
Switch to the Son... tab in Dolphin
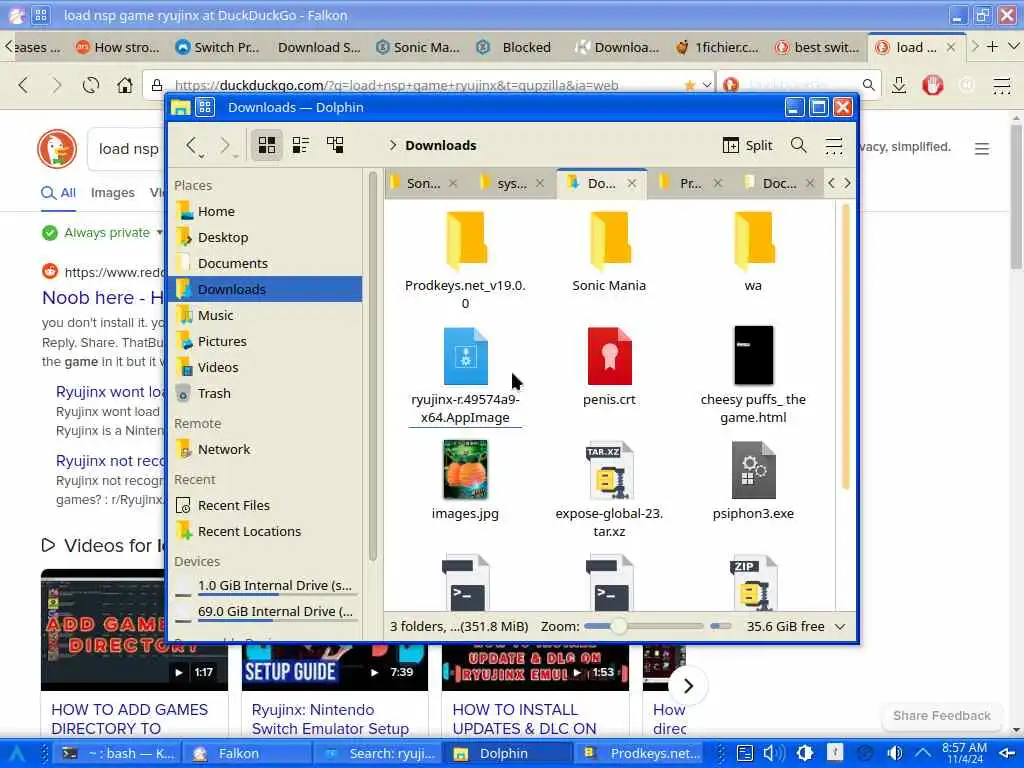[x=423, y=184]
